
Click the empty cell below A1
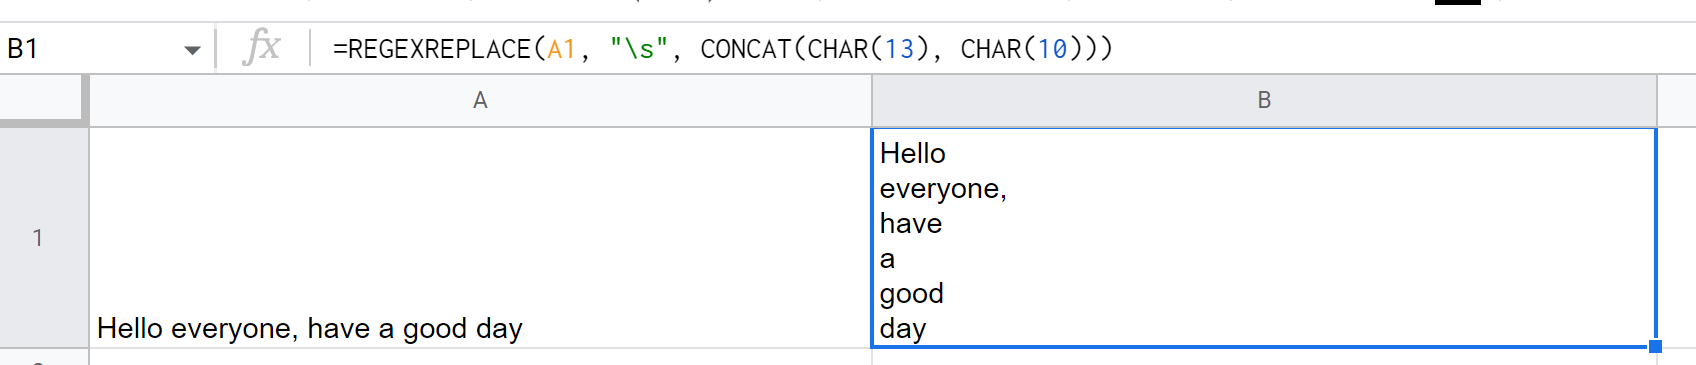pyautogui.click(x=480, y=357)
